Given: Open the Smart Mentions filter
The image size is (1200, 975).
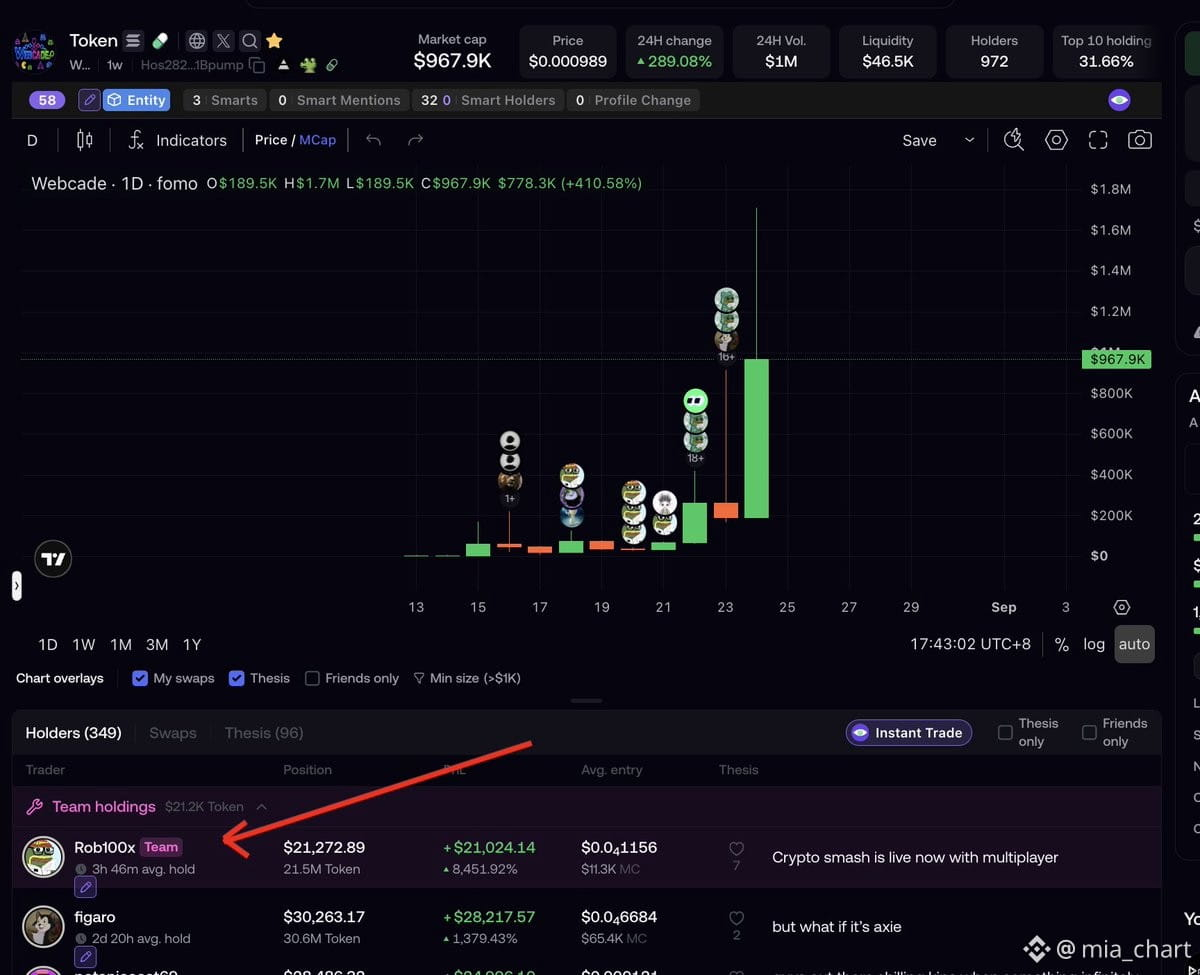Looking at the screenshot, I should point(339,100).
